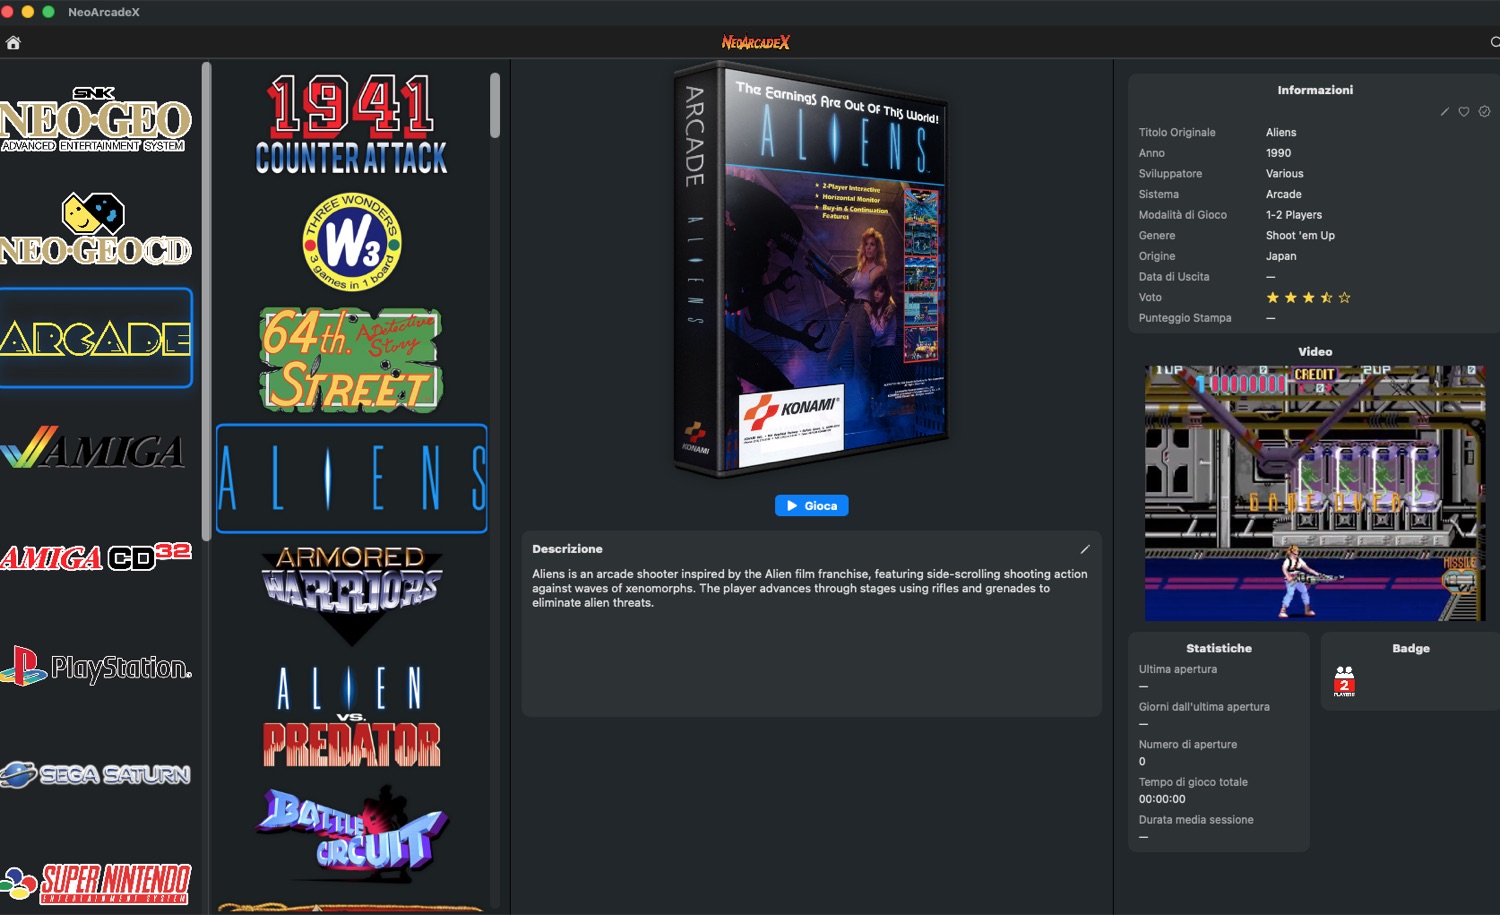Select the Amiga system
The image size is (1500, 915).
click(93, 448)
